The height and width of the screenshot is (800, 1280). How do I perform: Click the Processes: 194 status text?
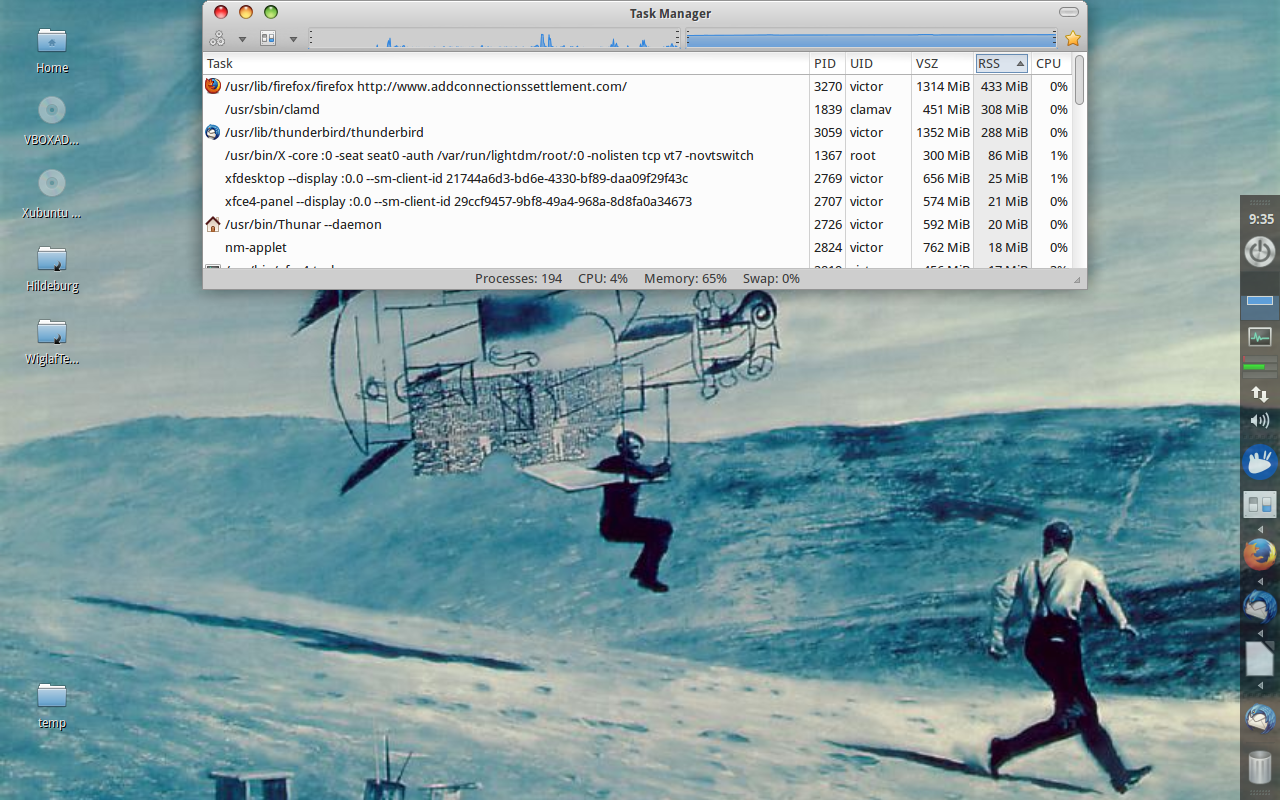point(519,279)
